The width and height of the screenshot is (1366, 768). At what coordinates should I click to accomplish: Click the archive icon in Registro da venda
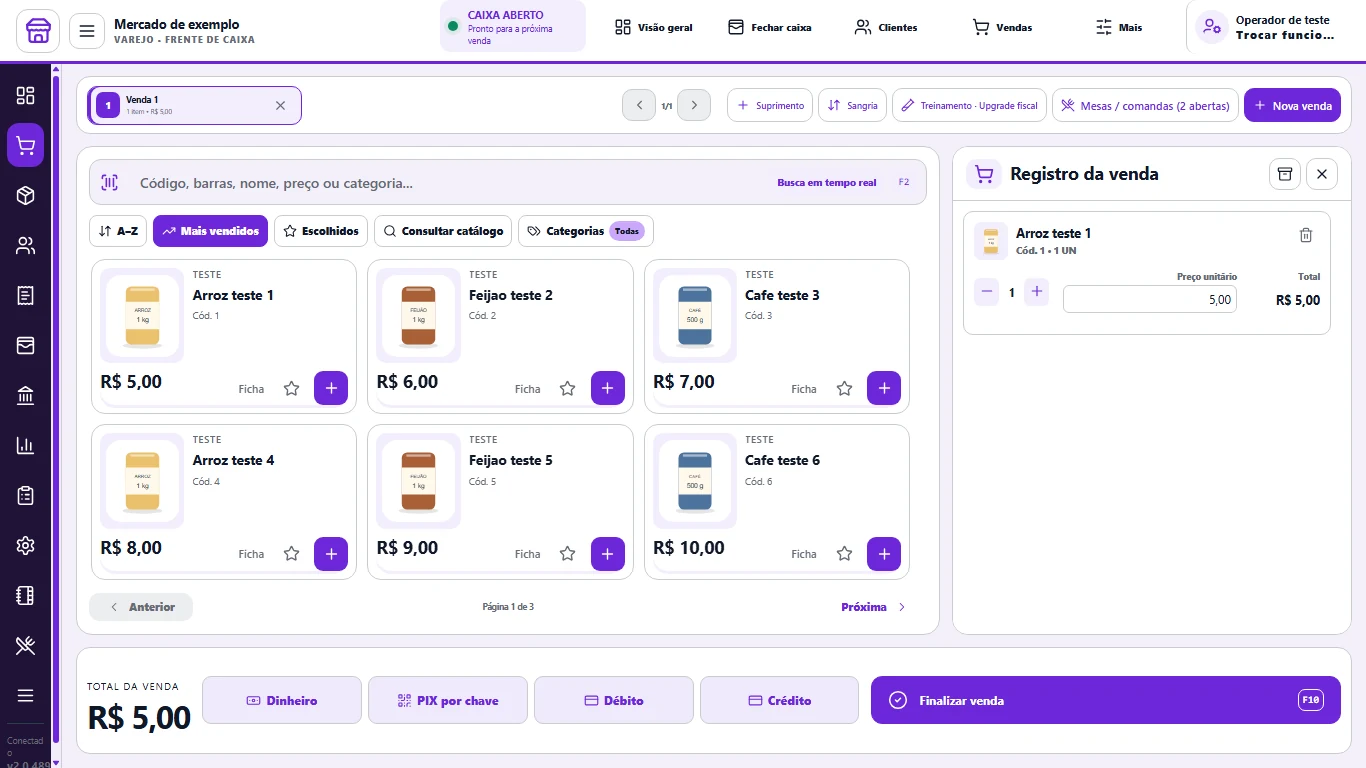[x=1285, y=174]
